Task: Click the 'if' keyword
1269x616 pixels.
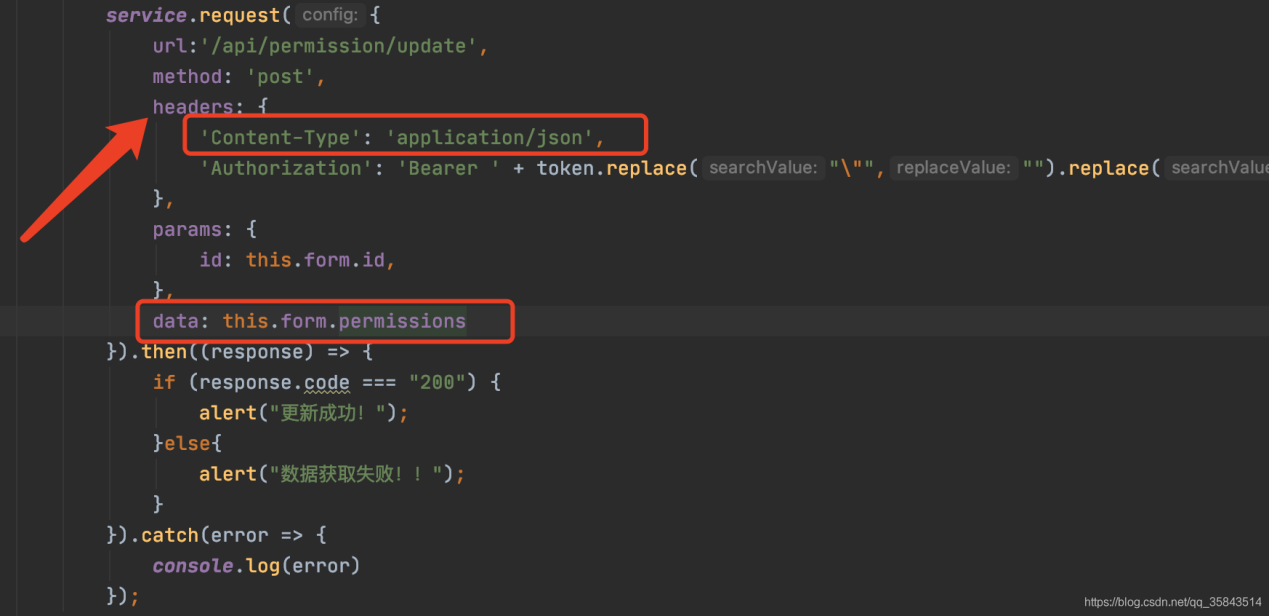Action: click(x=164, y=382)
